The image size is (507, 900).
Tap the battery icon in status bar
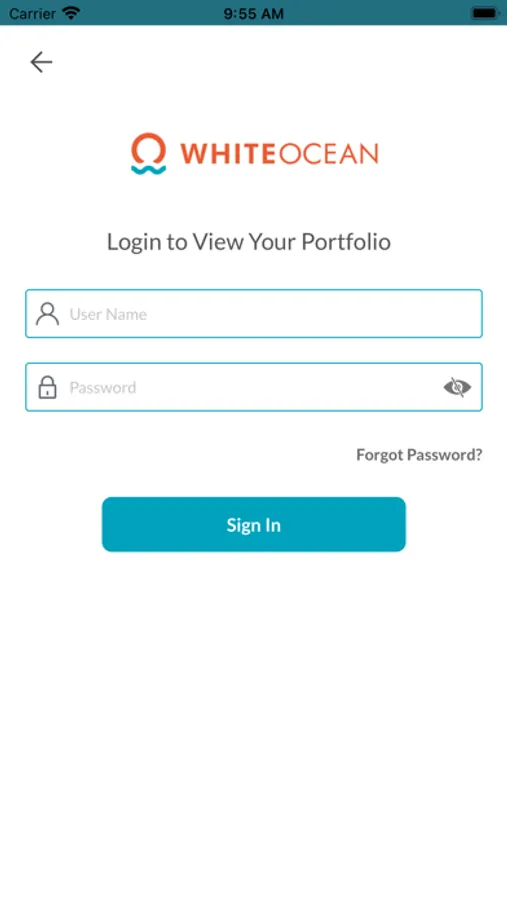tap(485, 13)
